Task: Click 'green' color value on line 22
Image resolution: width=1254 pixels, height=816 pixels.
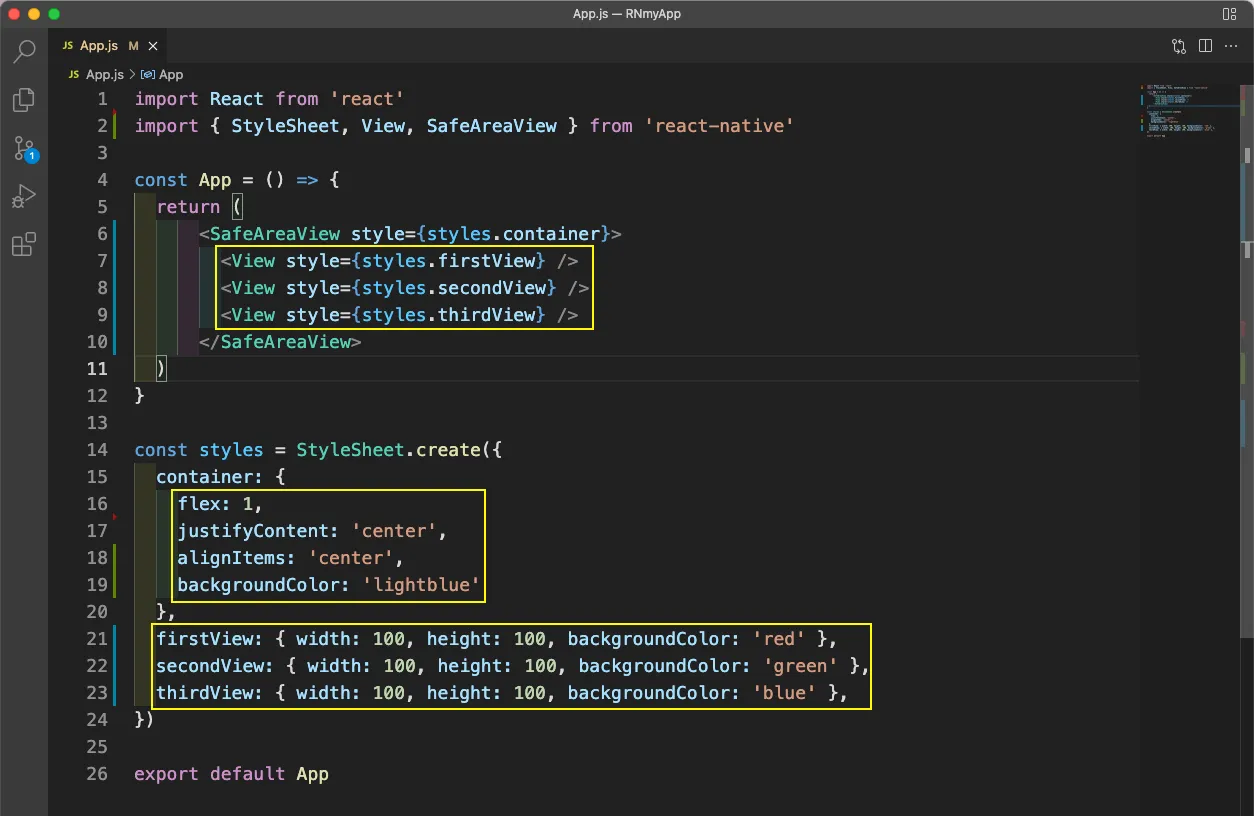Action: [x=800, y=666]
